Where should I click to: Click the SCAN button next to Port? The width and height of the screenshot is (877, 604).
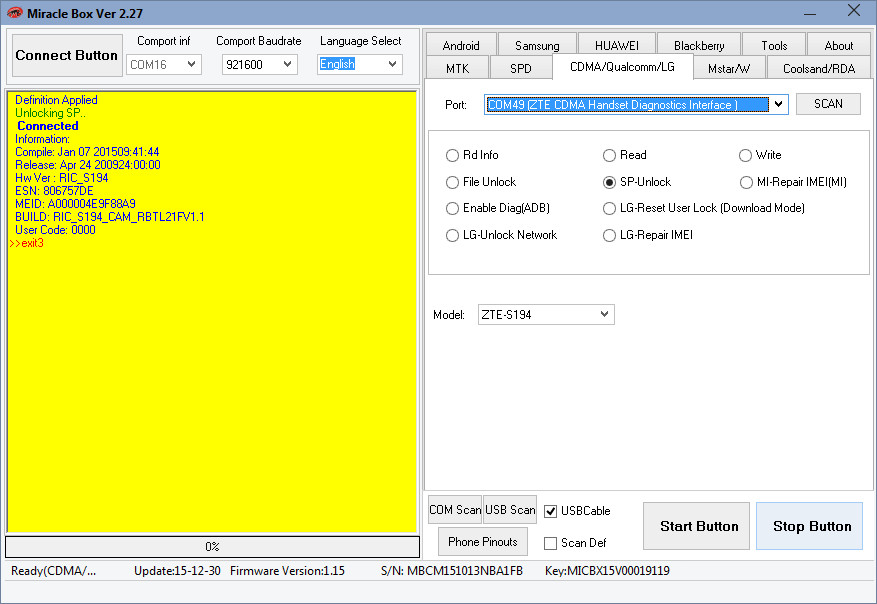[x=828, y=104]
